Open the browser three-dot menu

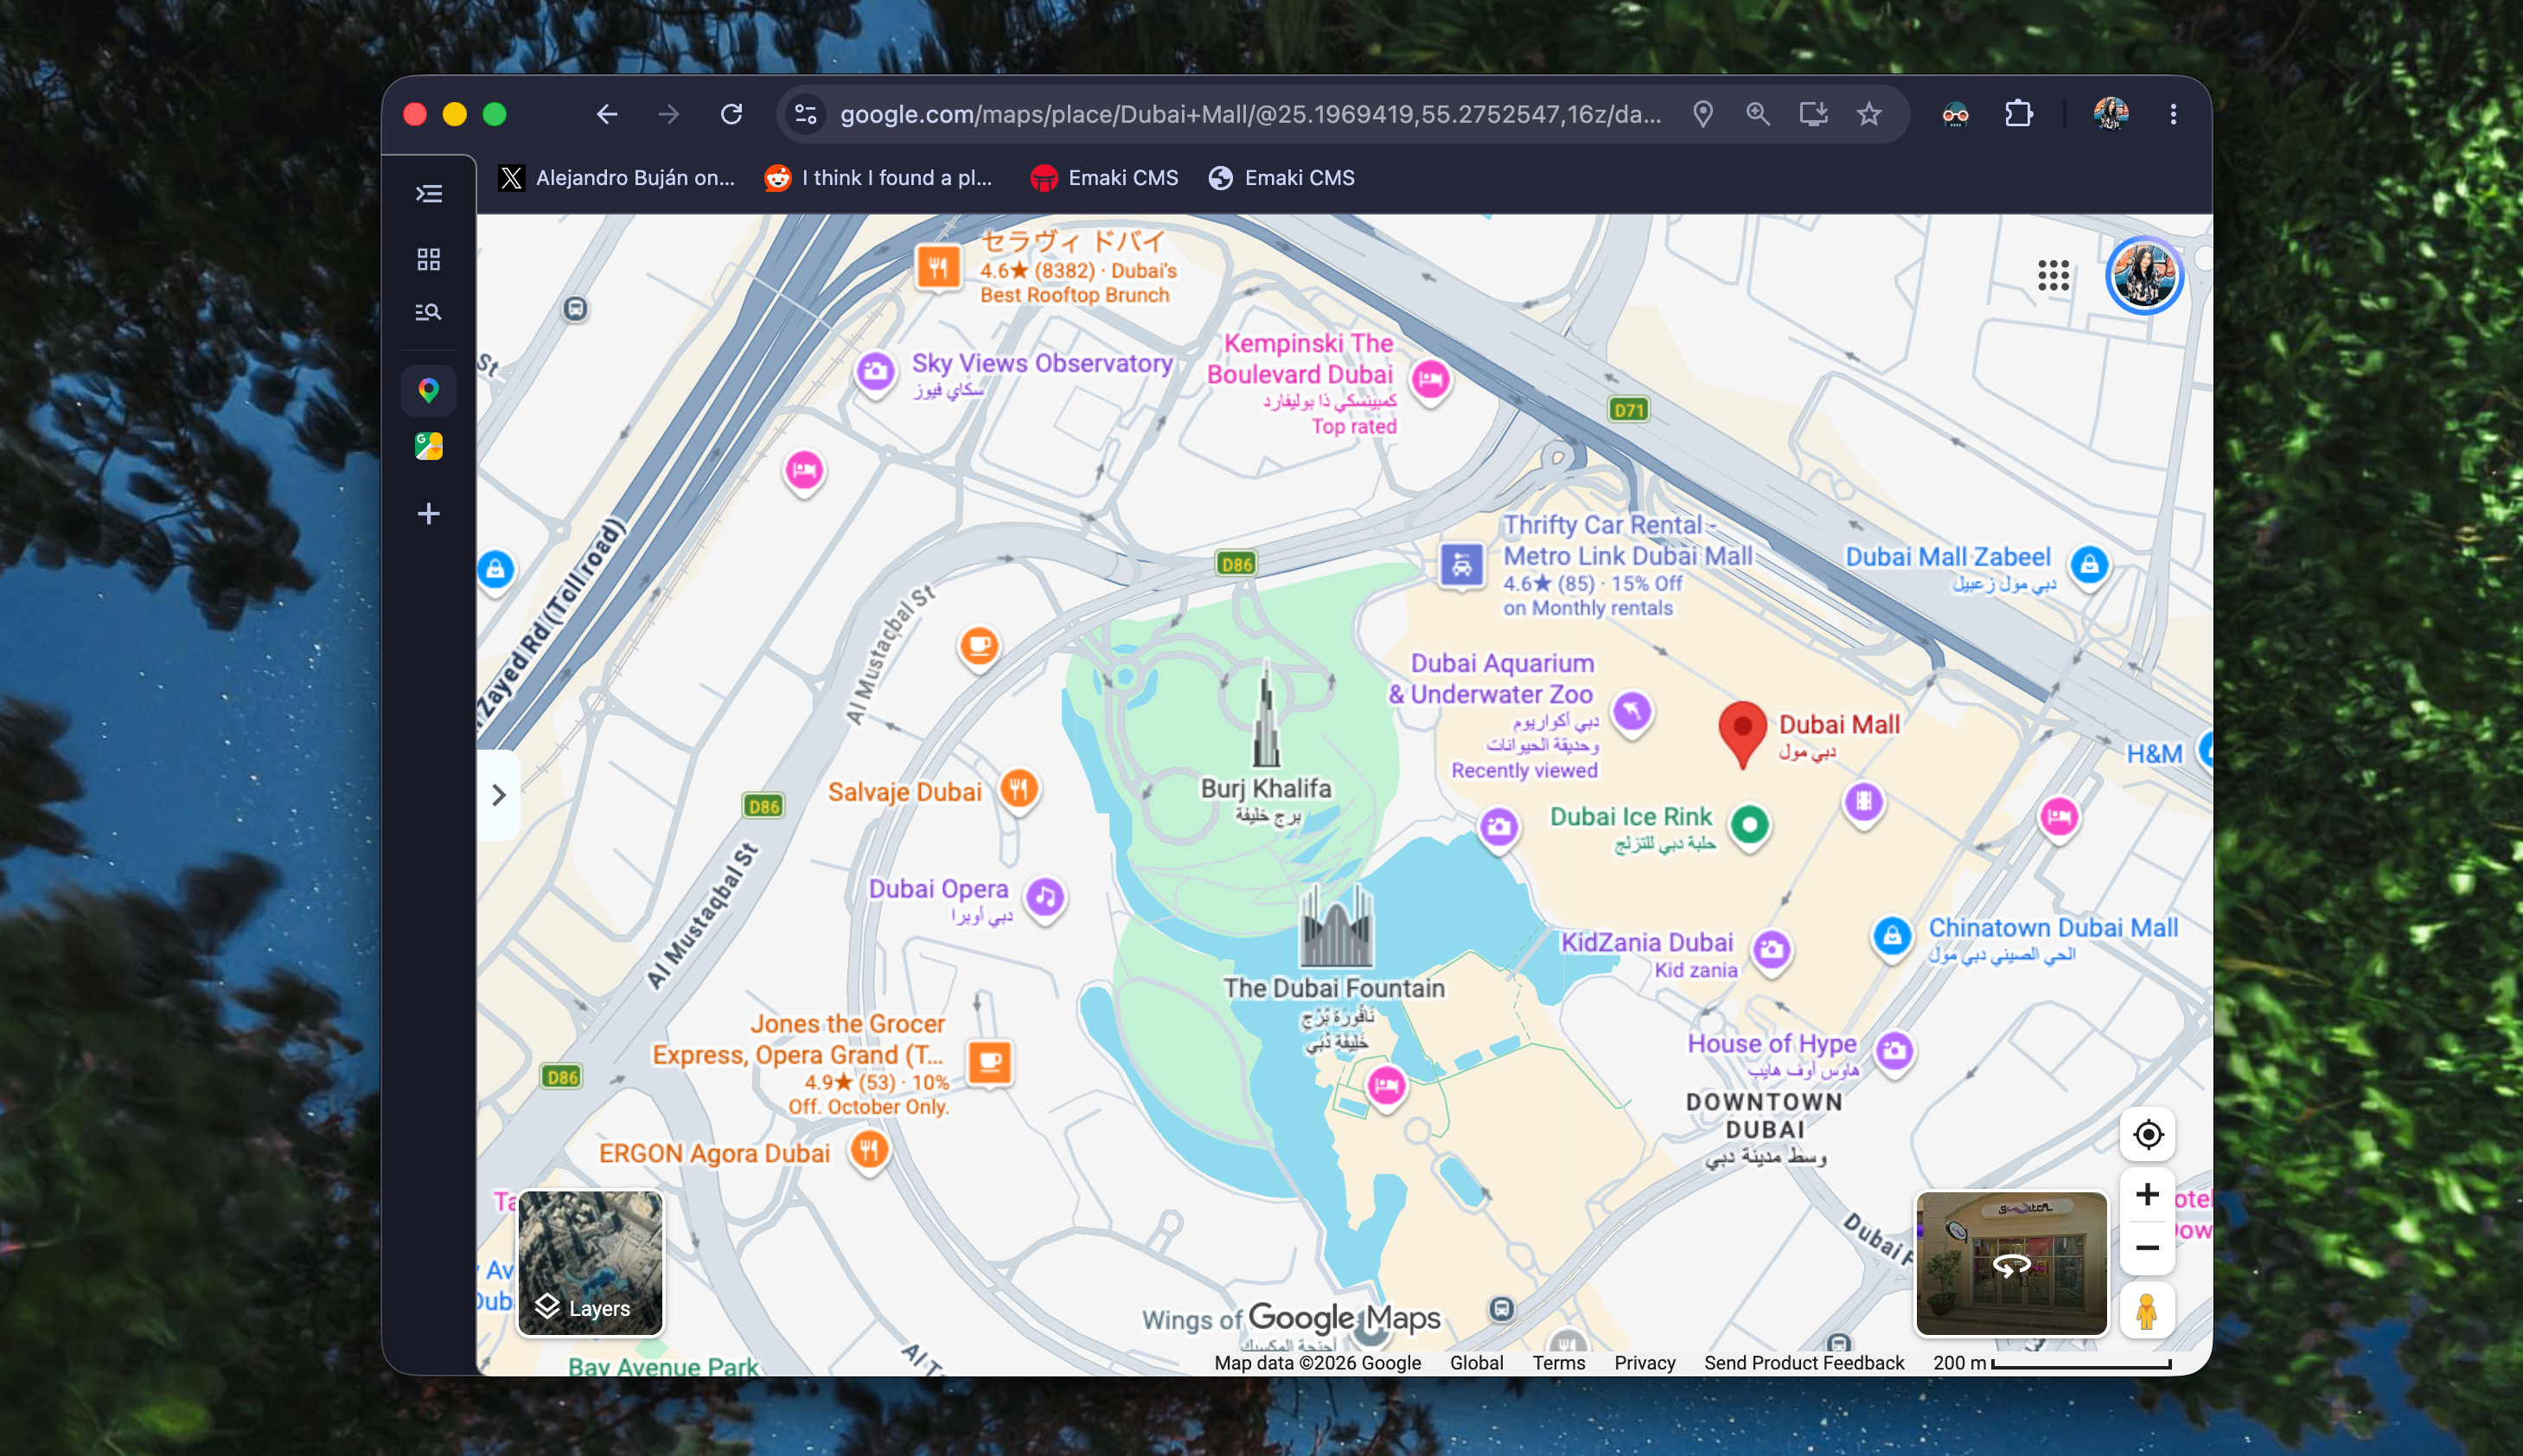click(2173, 114)
